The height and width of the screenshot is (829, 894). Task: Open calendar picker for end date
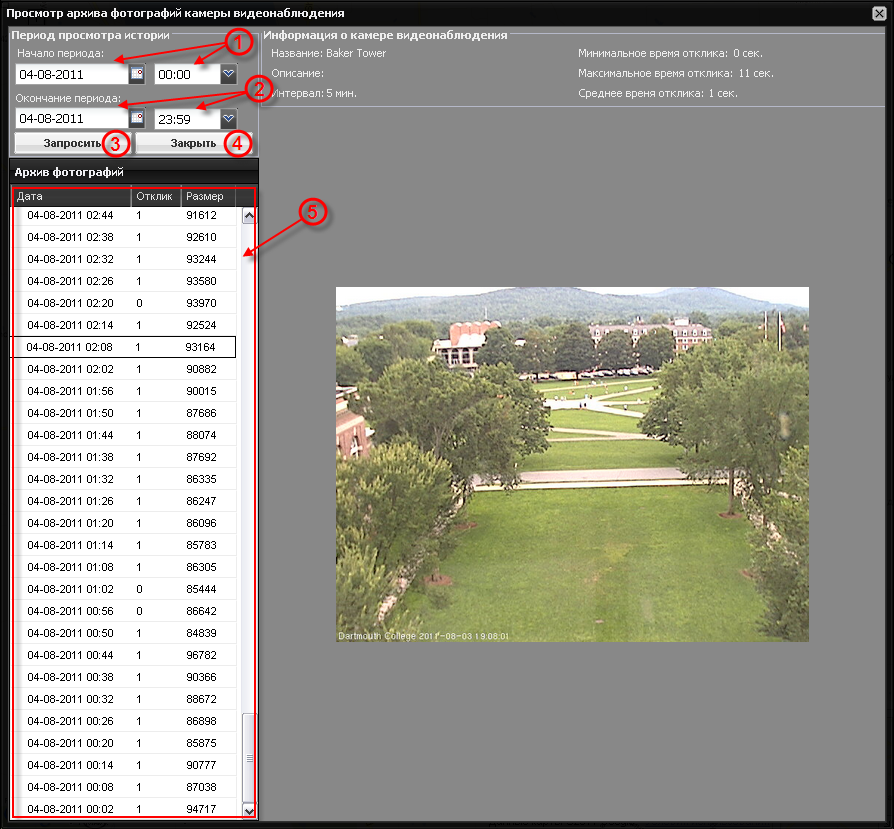pyautogui.click(x=137, y=119)
